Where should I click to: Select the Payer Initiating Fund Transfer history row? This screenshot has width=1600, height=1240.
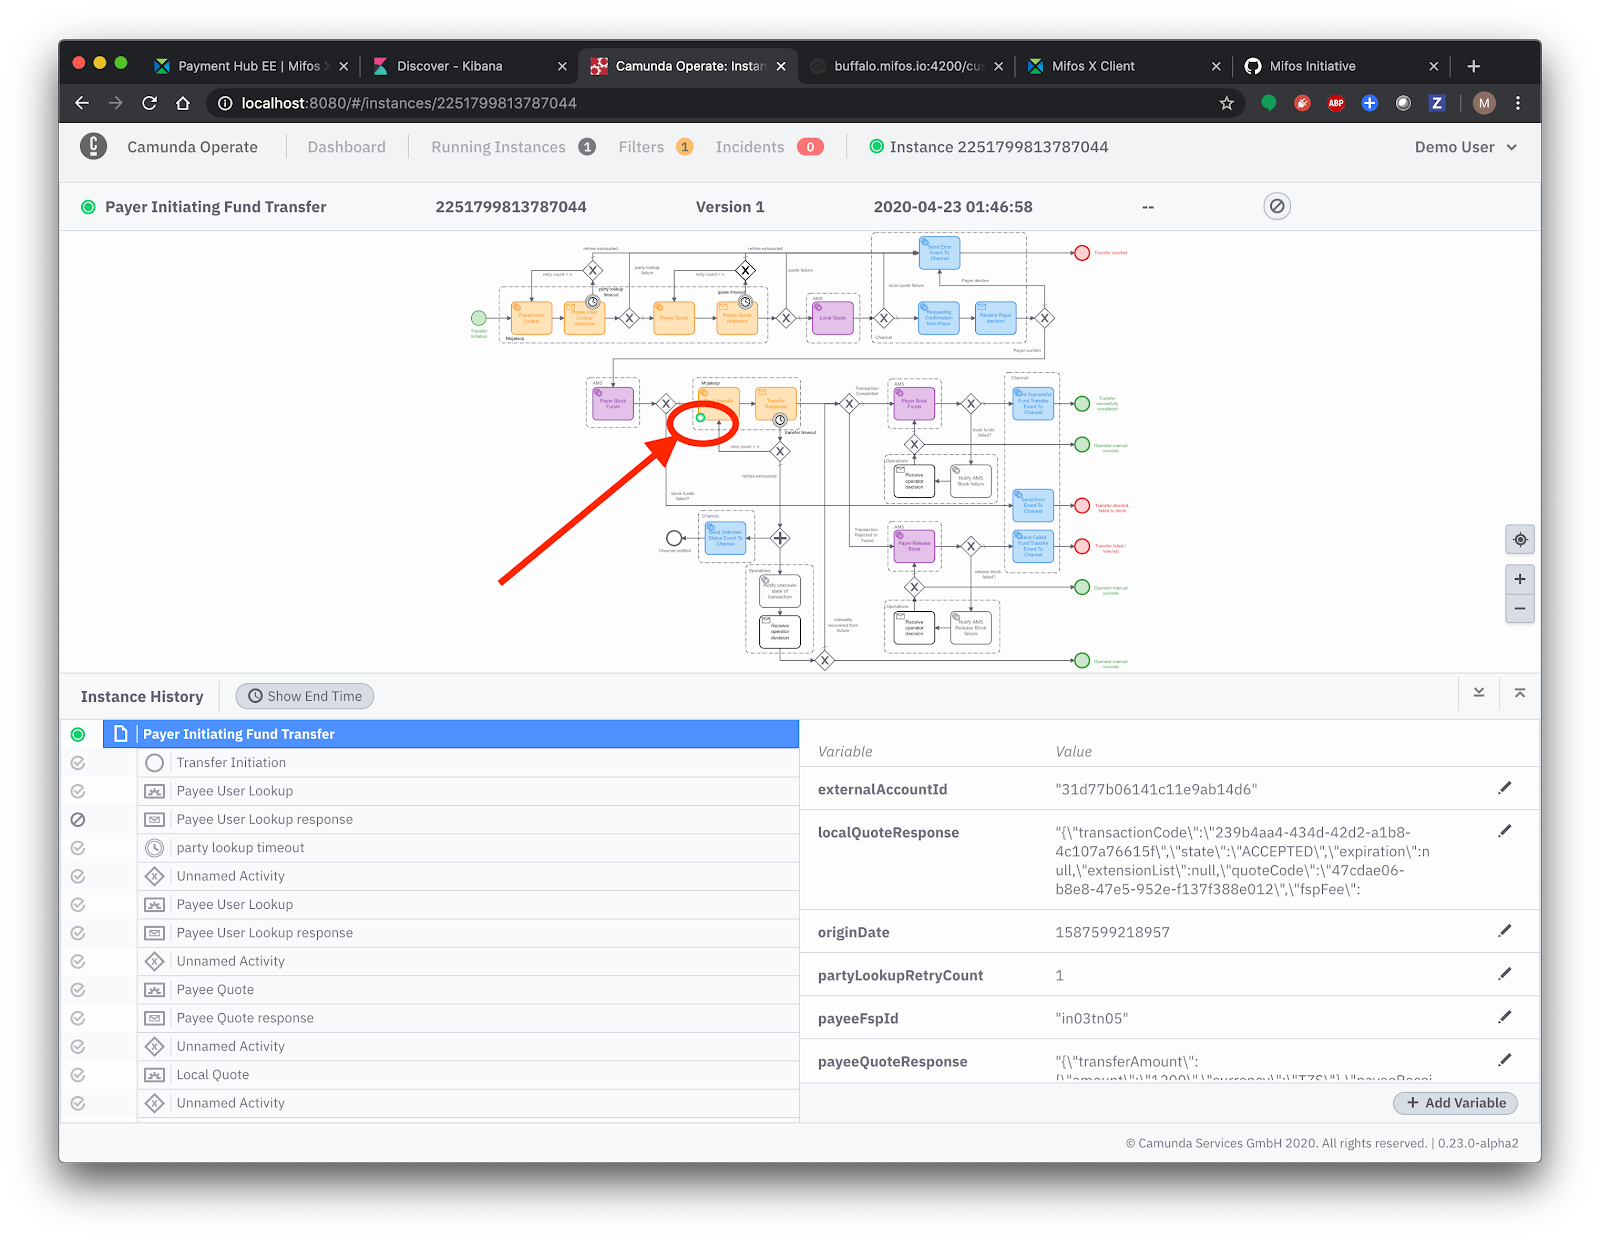coord(451,734)
